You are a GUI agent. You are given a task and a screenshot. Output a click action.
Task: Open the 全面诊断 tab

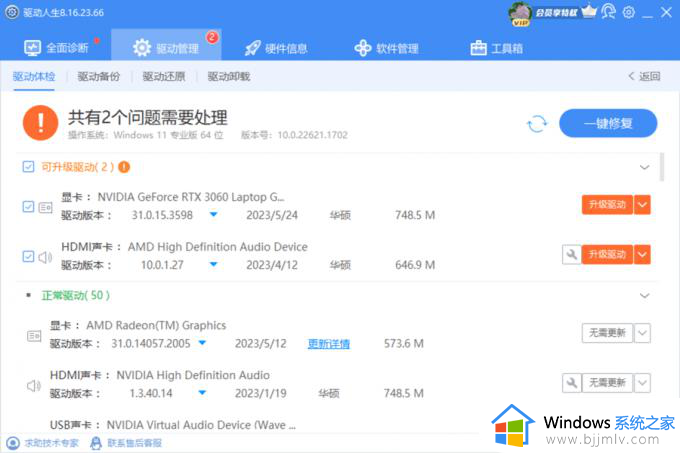pos(56,48)
